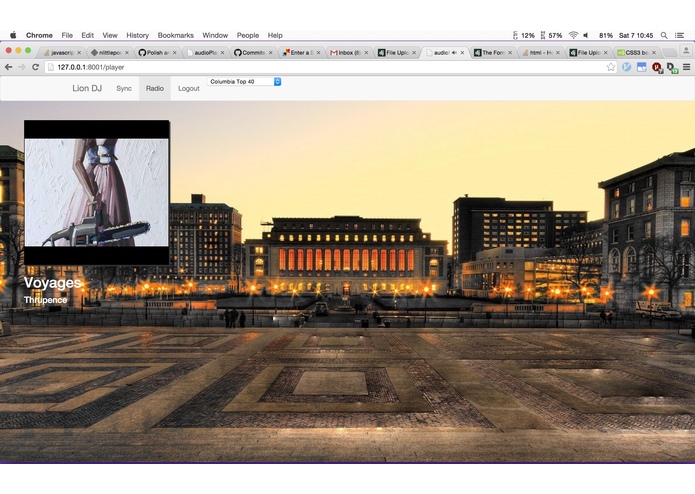Screen dimensions: 695x494
Task: Open the People menu
Action: (x=248, y=35)
